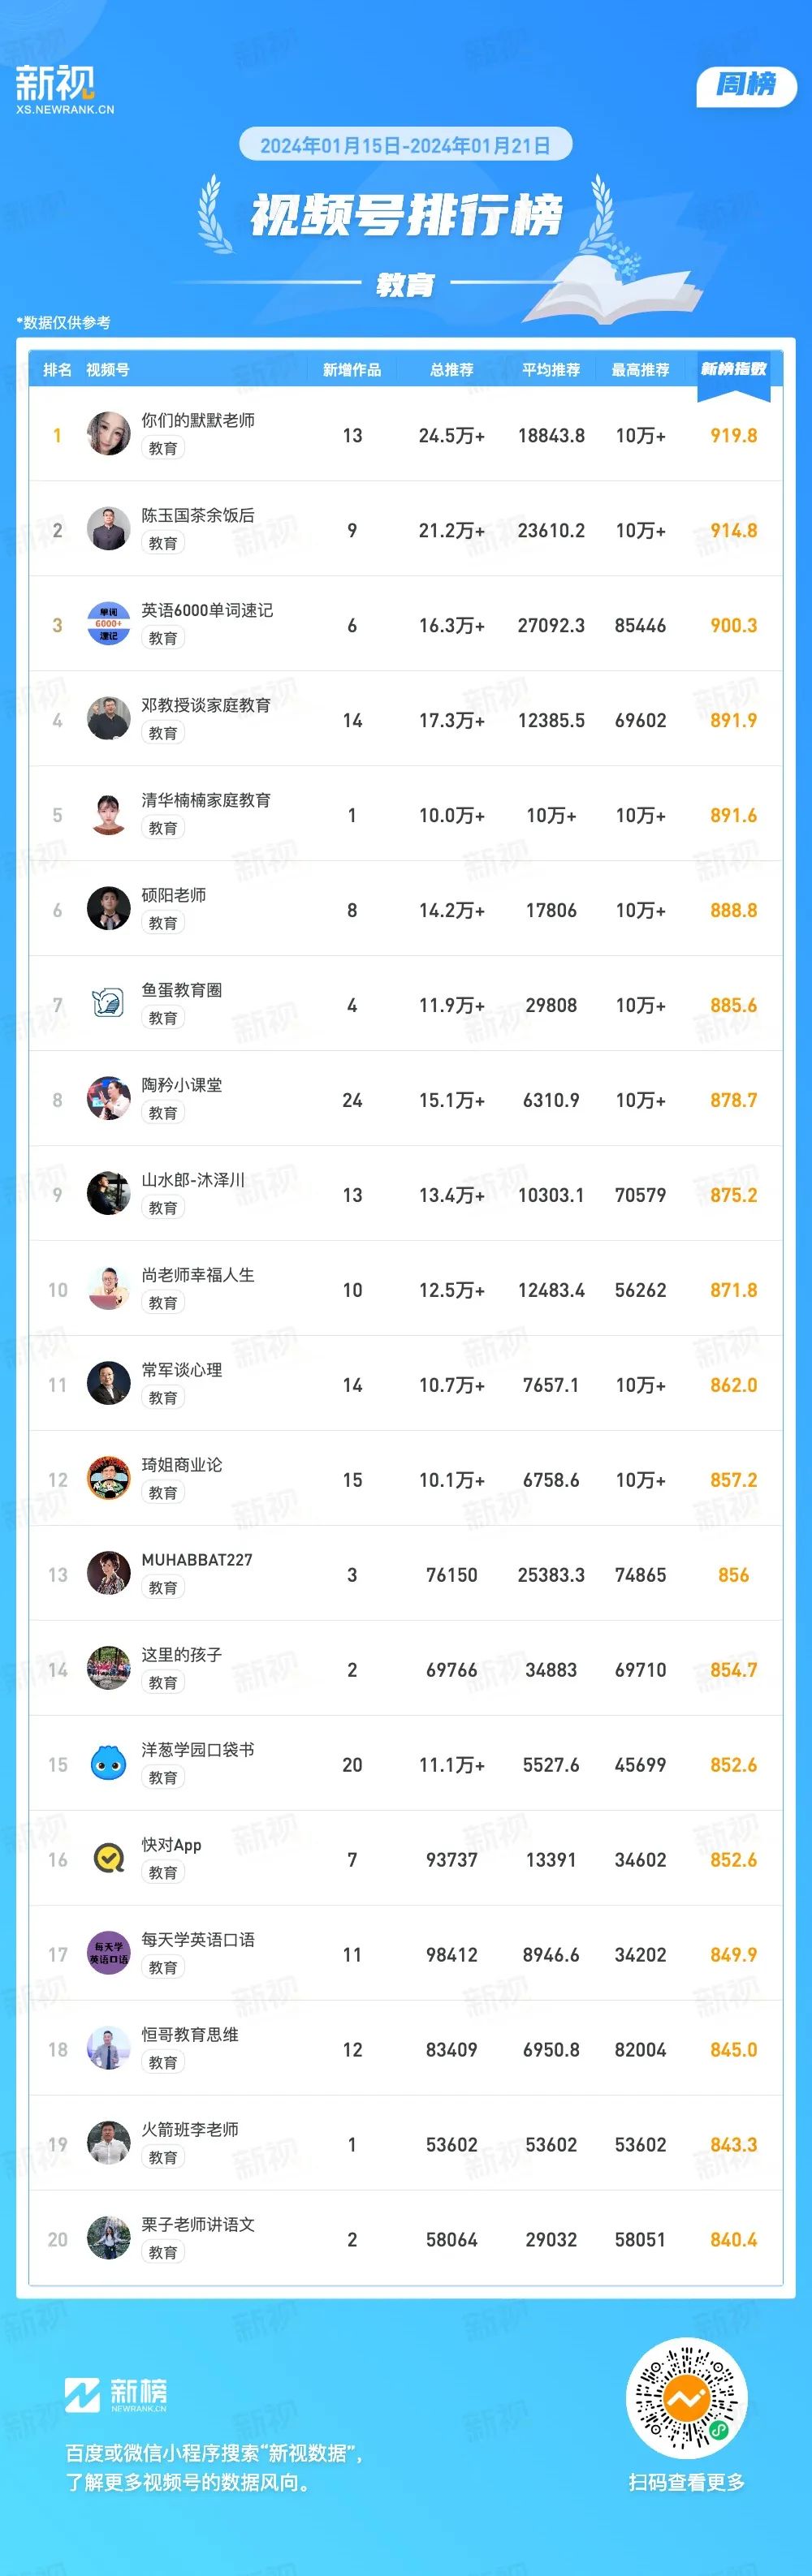812x2576 pixels.
Task: Click the 新增作品 column header
Action: [352, 370]
